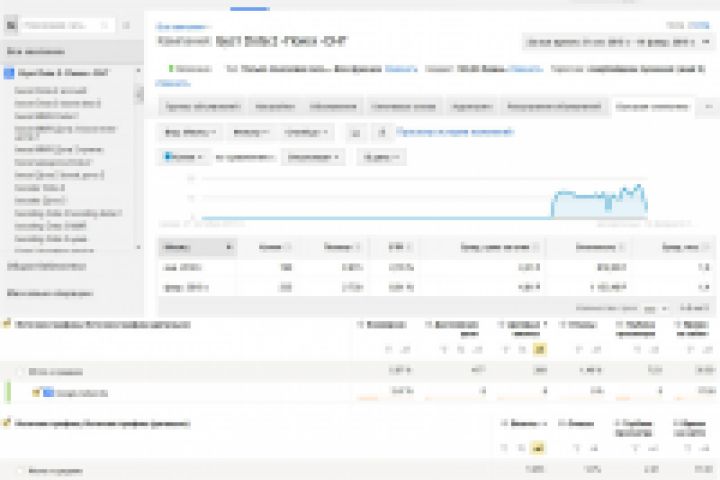The image size is (720, 480).
Task: Open the chart period dropdown rightmost above chart
Action: [381, 157]
